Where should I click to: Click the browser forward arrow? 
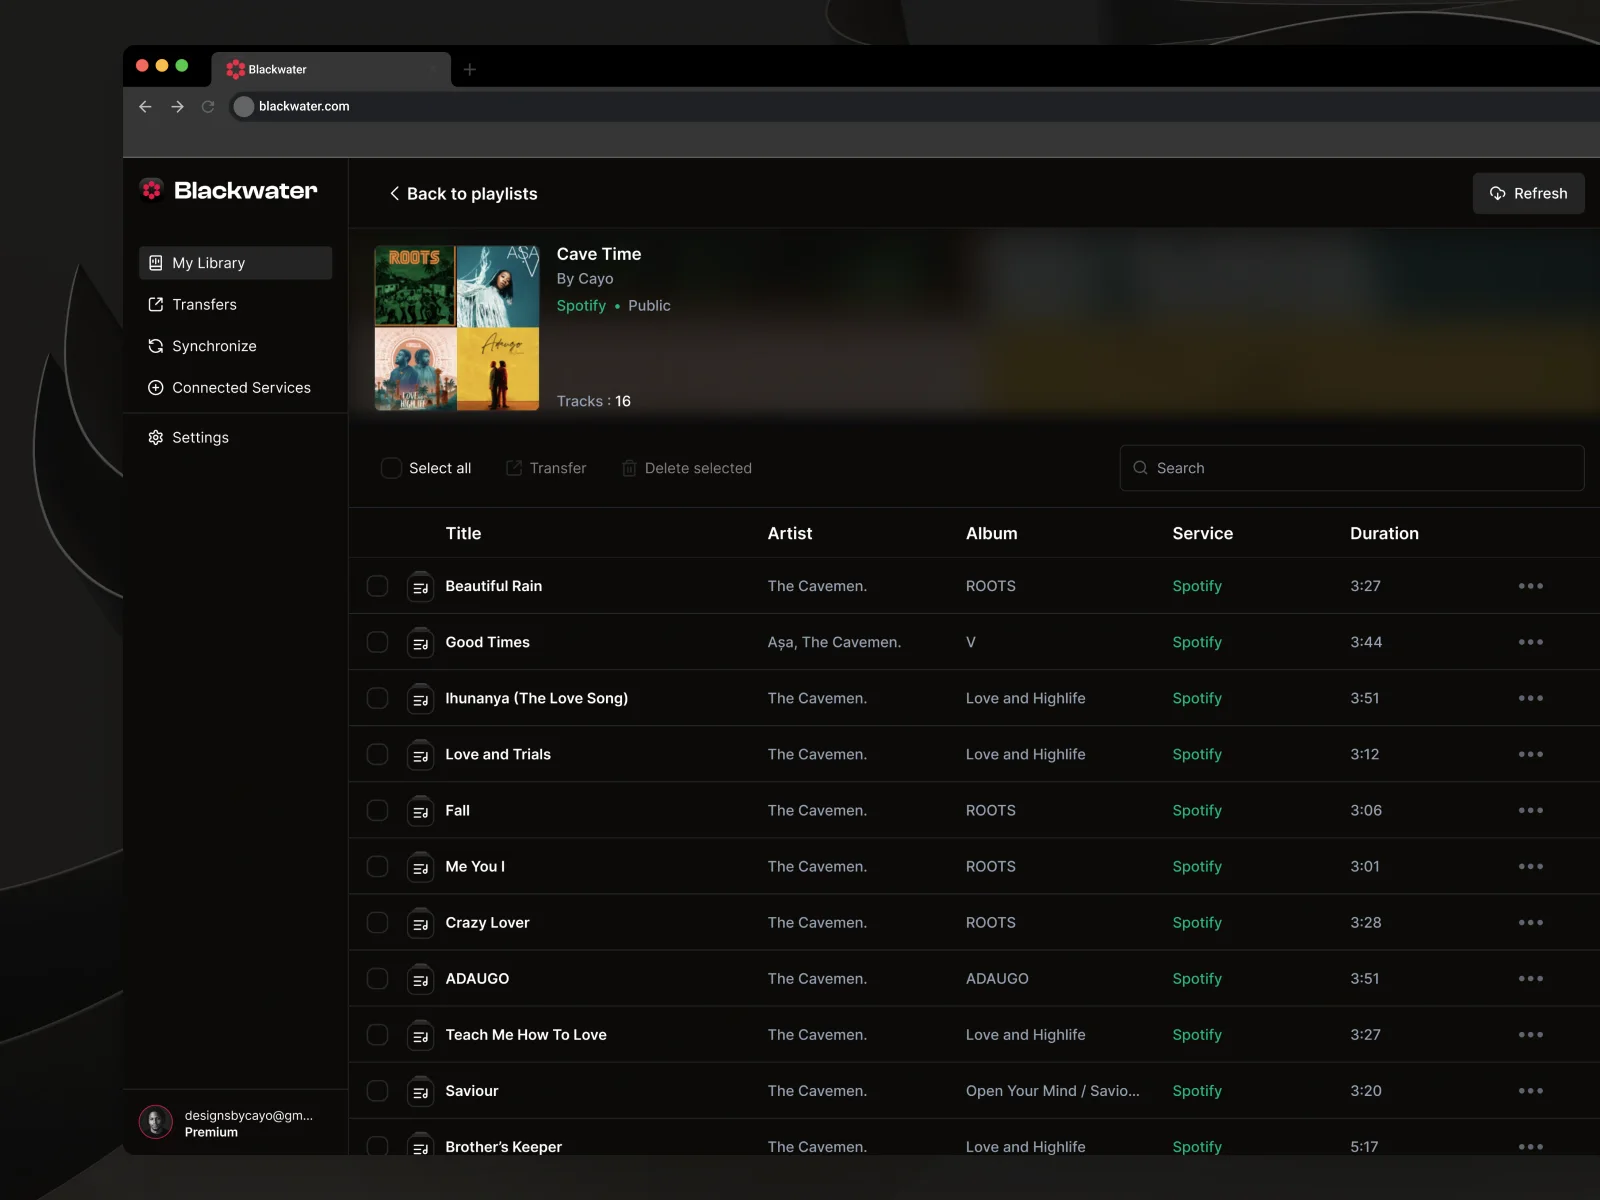point(177,106)
